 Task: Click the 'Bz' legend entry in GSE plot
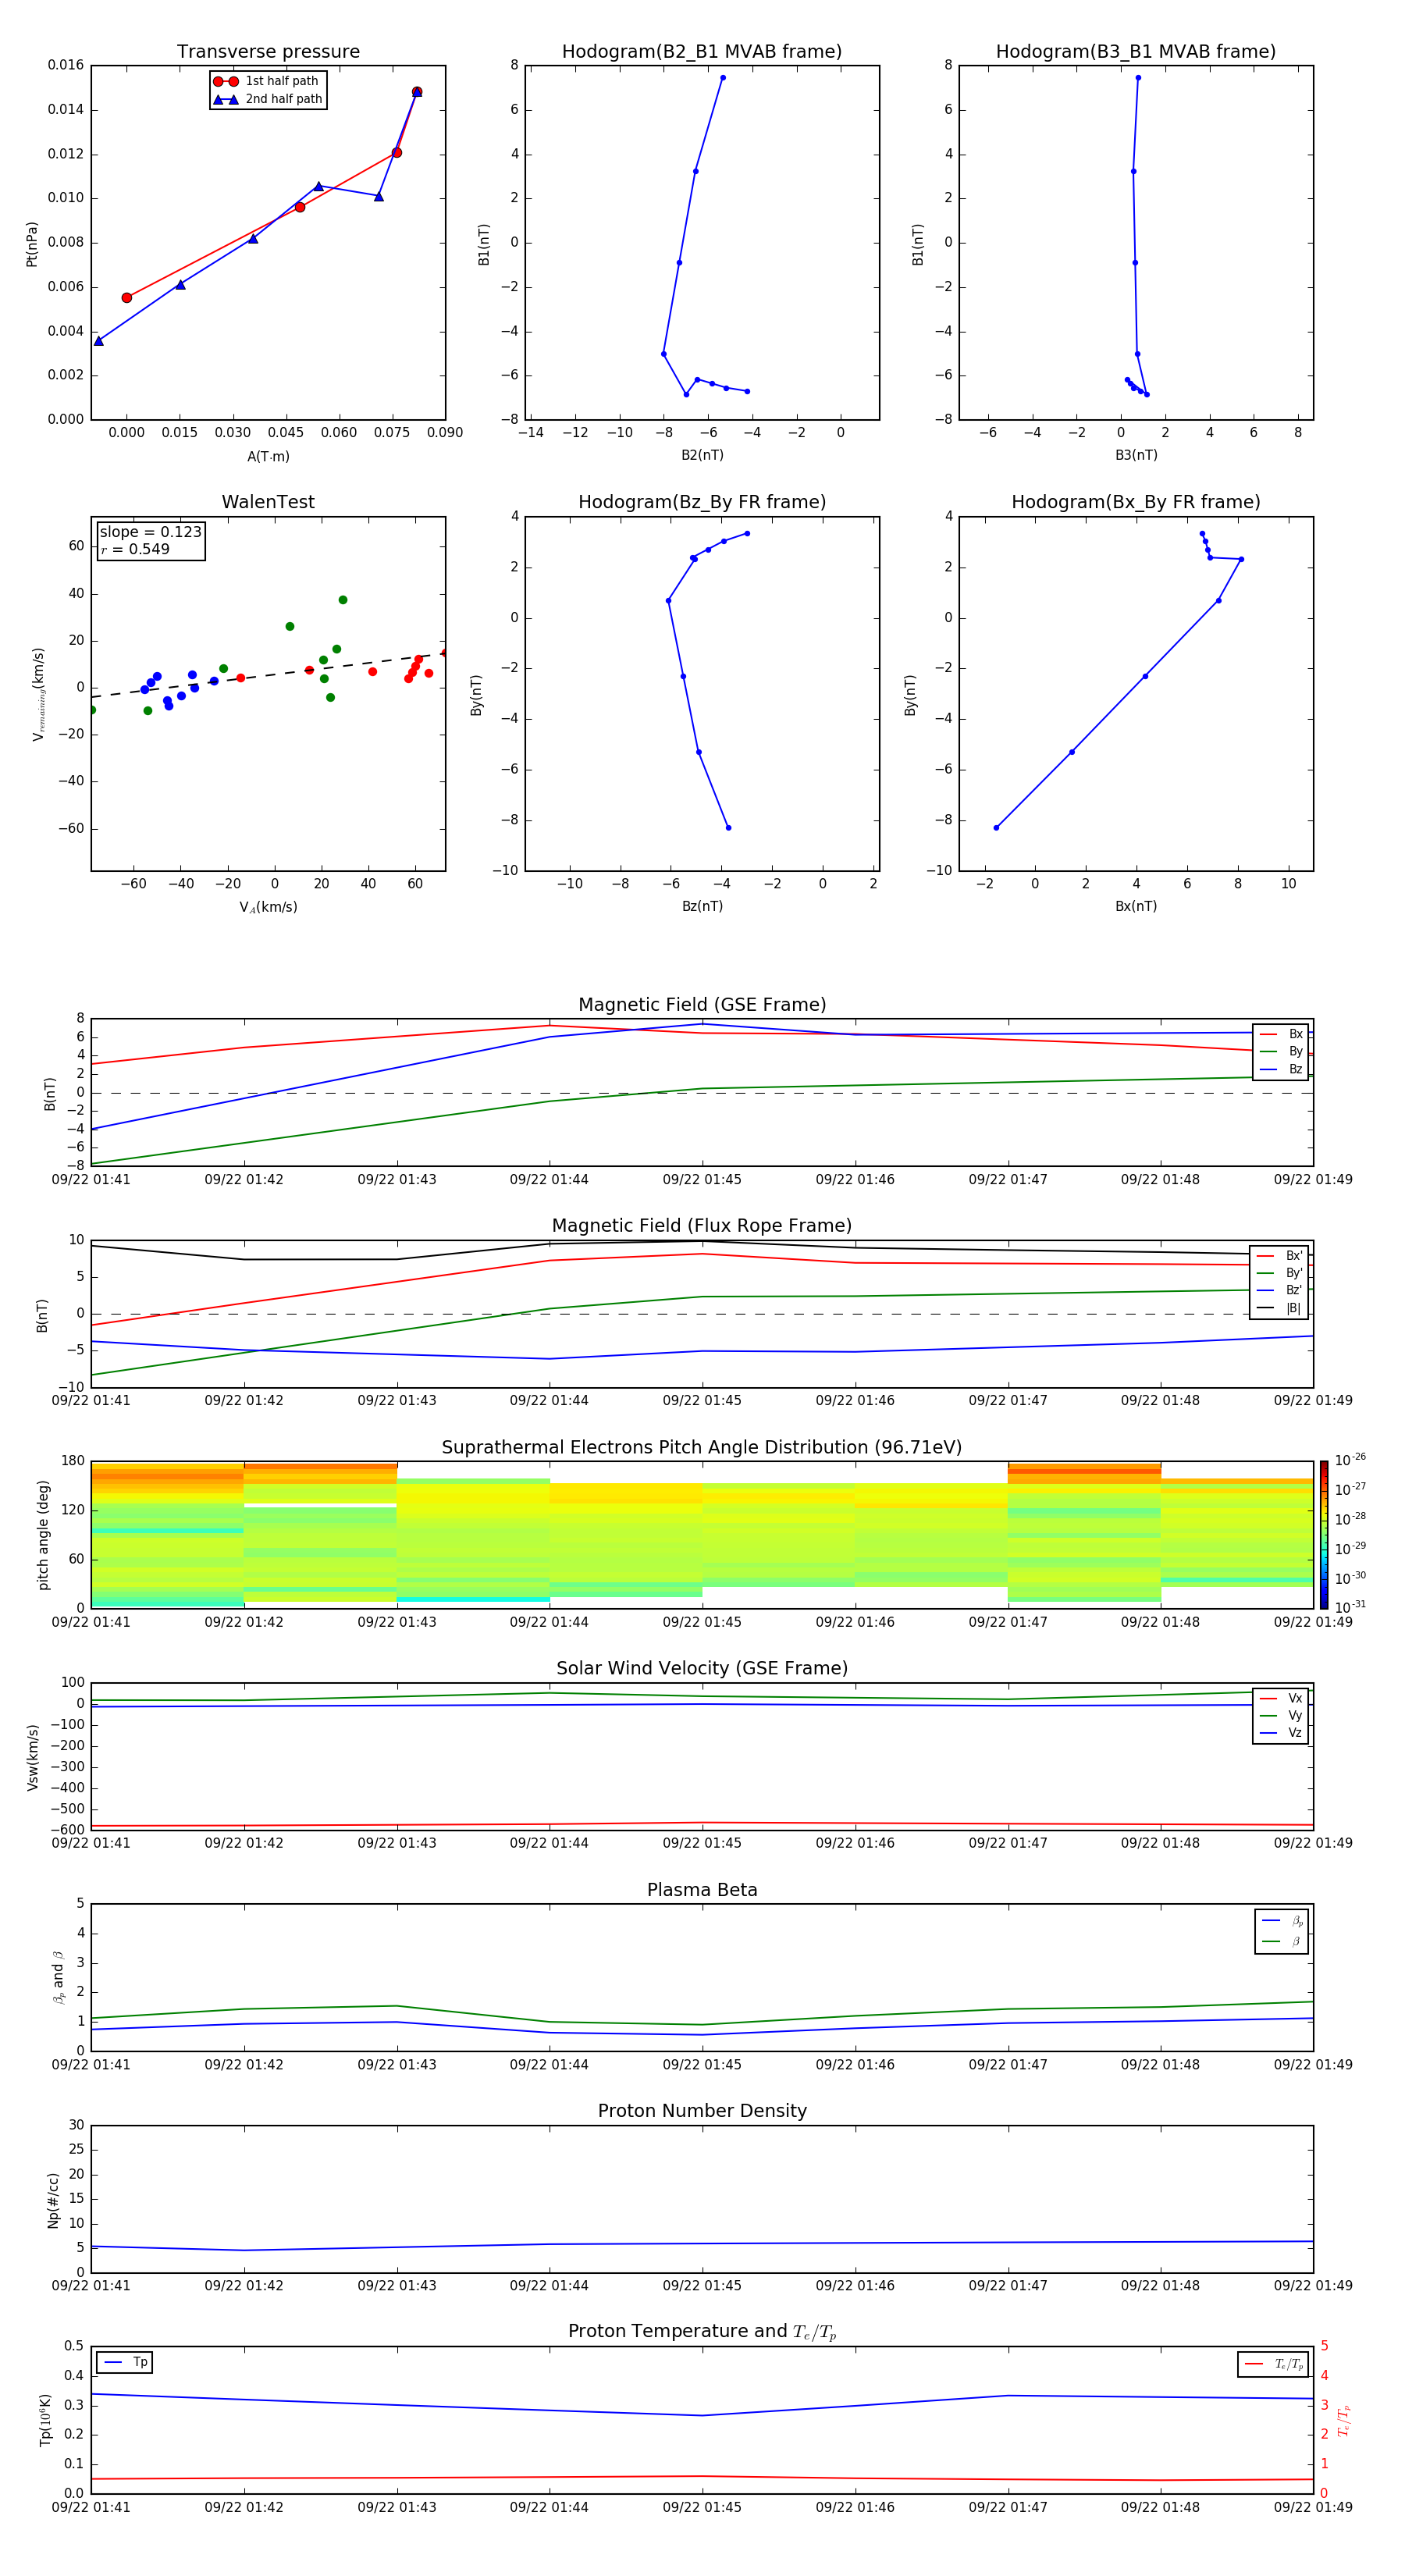[1281, 1069]
